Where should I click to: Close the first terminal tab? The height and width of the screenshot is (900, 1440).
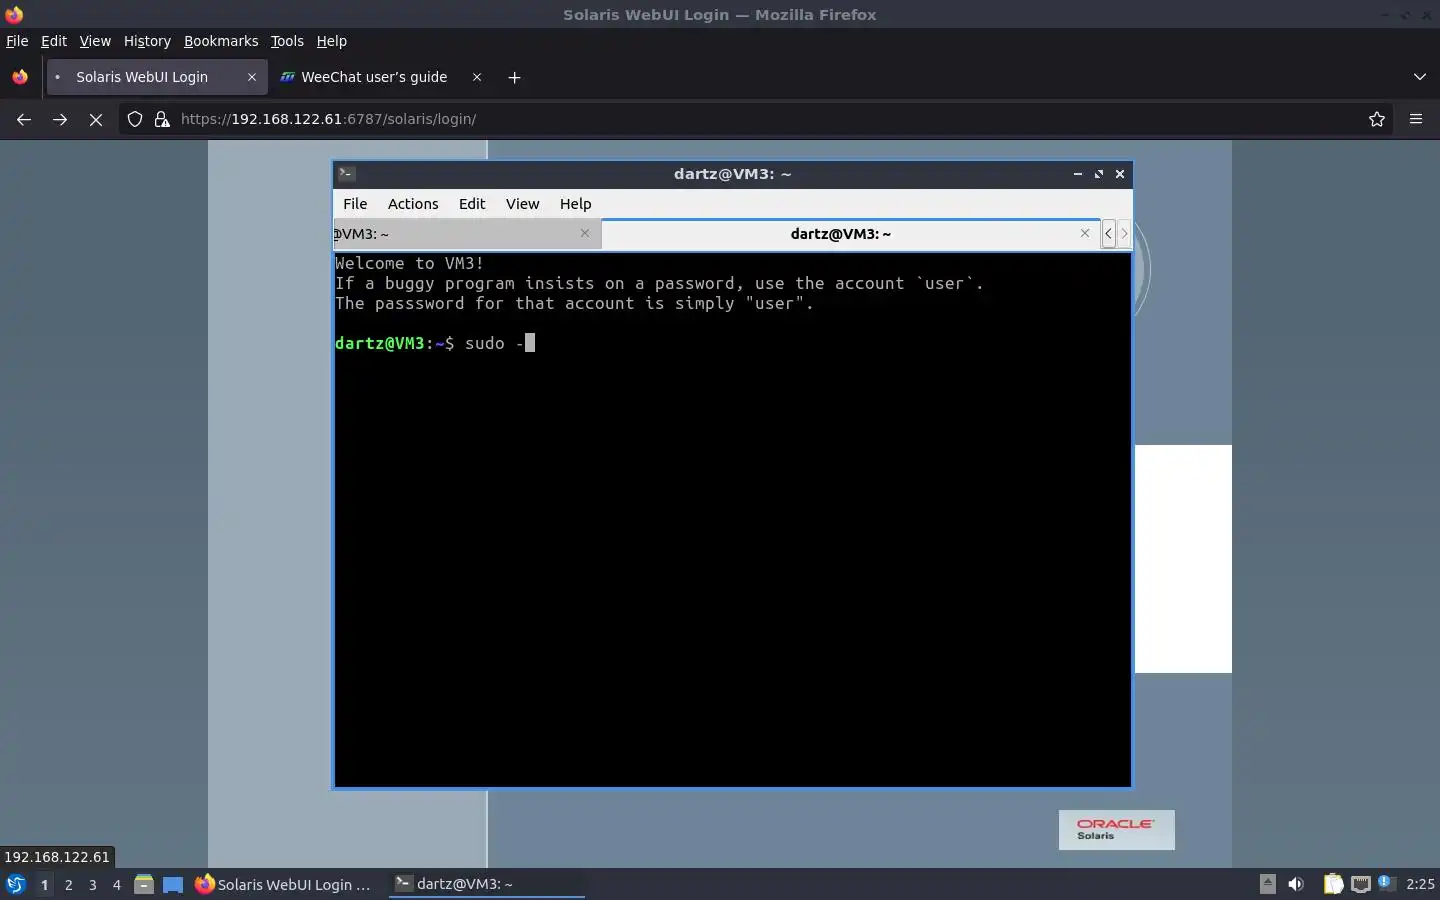coord(585,233)
